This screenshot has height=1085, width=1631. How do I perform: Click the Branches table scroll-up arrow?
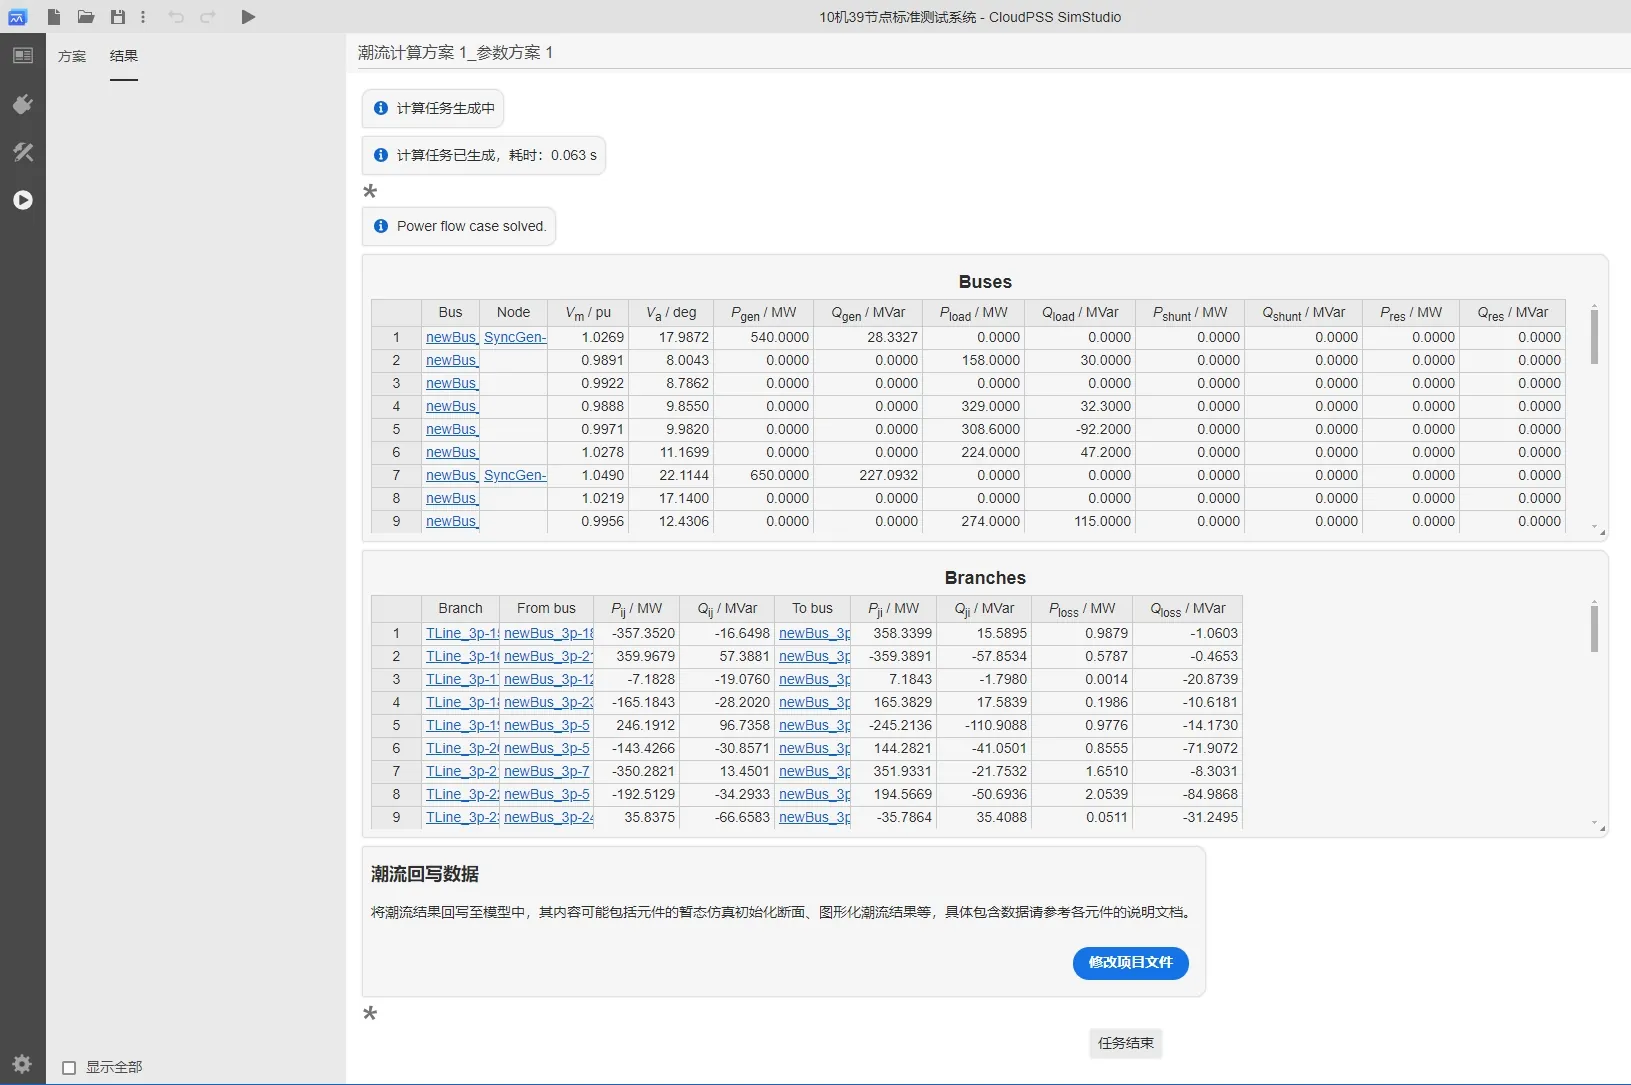(1594, 602)
